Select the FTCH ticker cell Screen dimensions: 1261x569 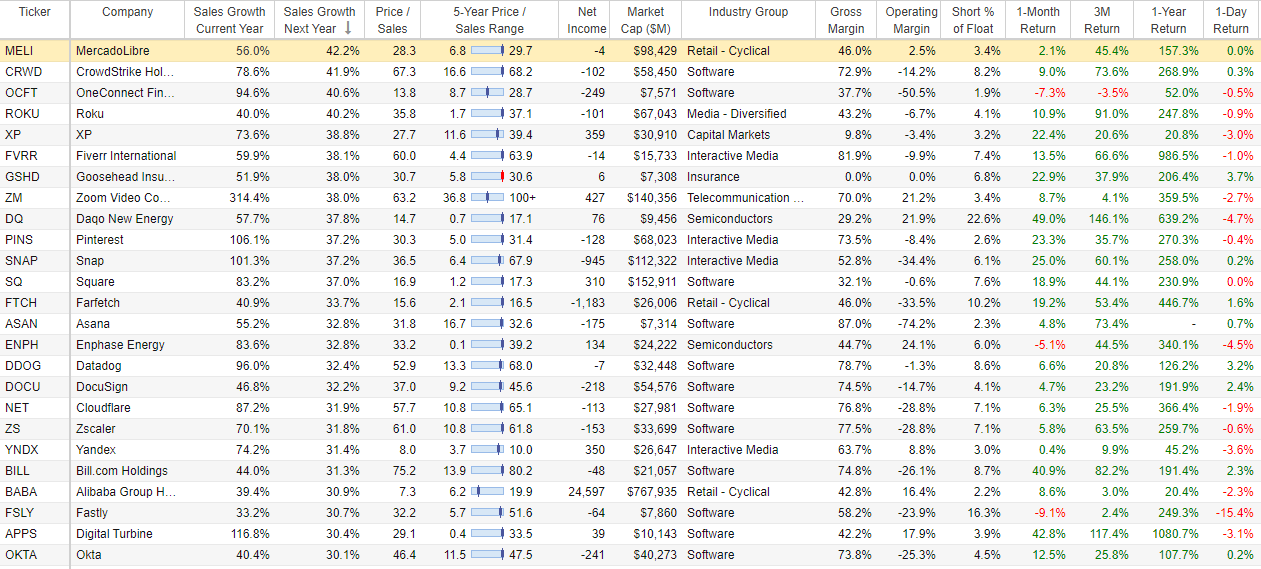(20, 303)
